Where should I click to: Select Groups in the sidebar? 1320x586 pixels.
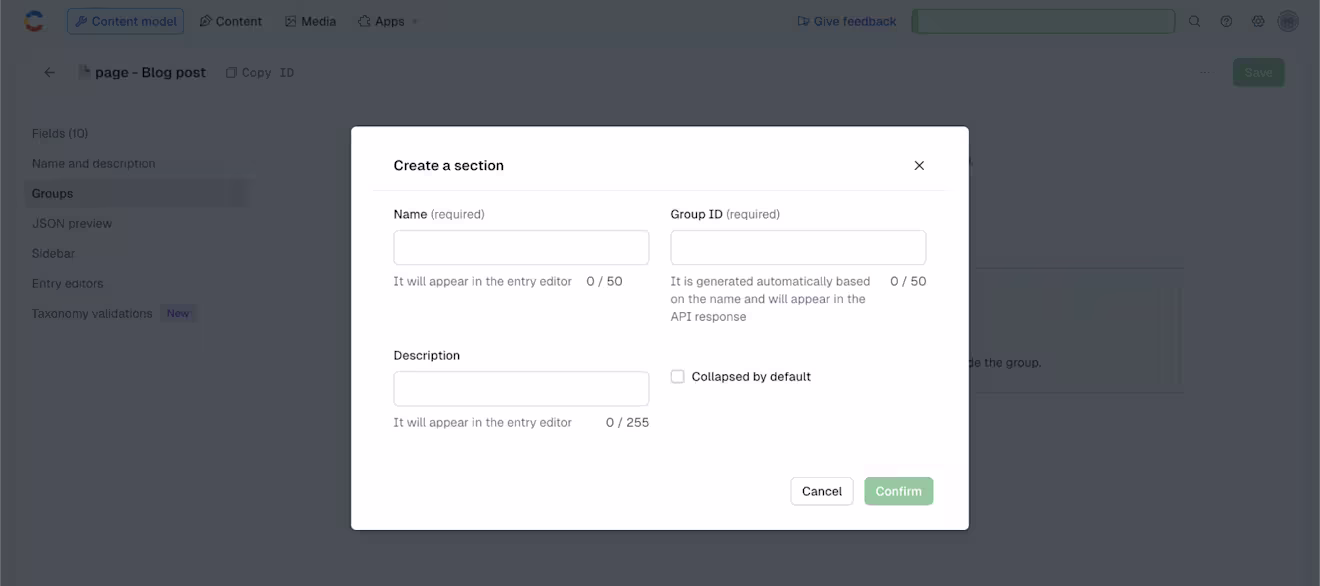click(x=136, y=193)
